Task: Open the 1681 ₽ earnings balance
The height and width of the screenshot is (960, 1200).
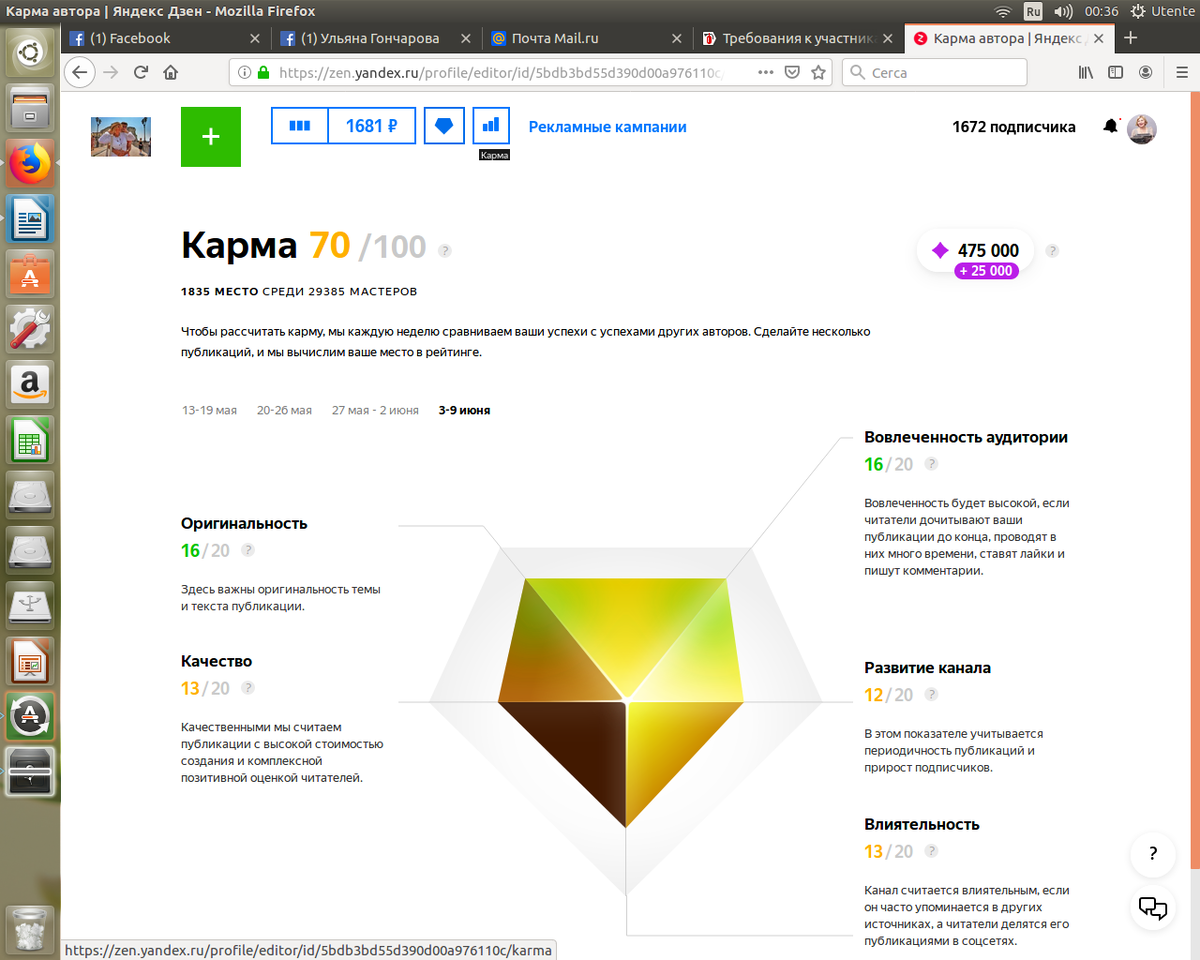Action: [x=372, y=126]
